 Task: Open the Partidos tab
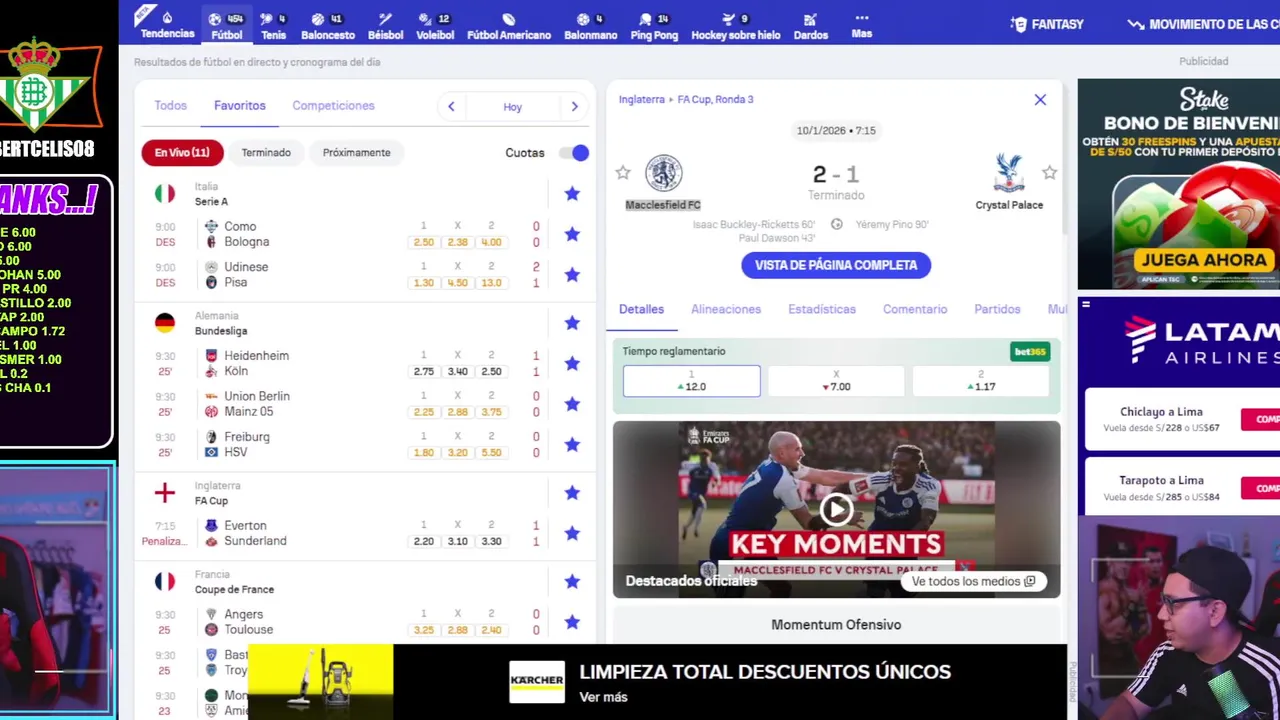[997, 309]
